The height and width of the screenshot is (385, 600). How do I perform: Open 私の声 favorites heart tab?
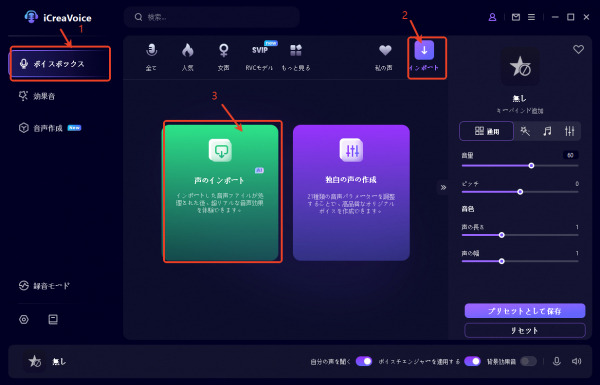tap(384, 57)
